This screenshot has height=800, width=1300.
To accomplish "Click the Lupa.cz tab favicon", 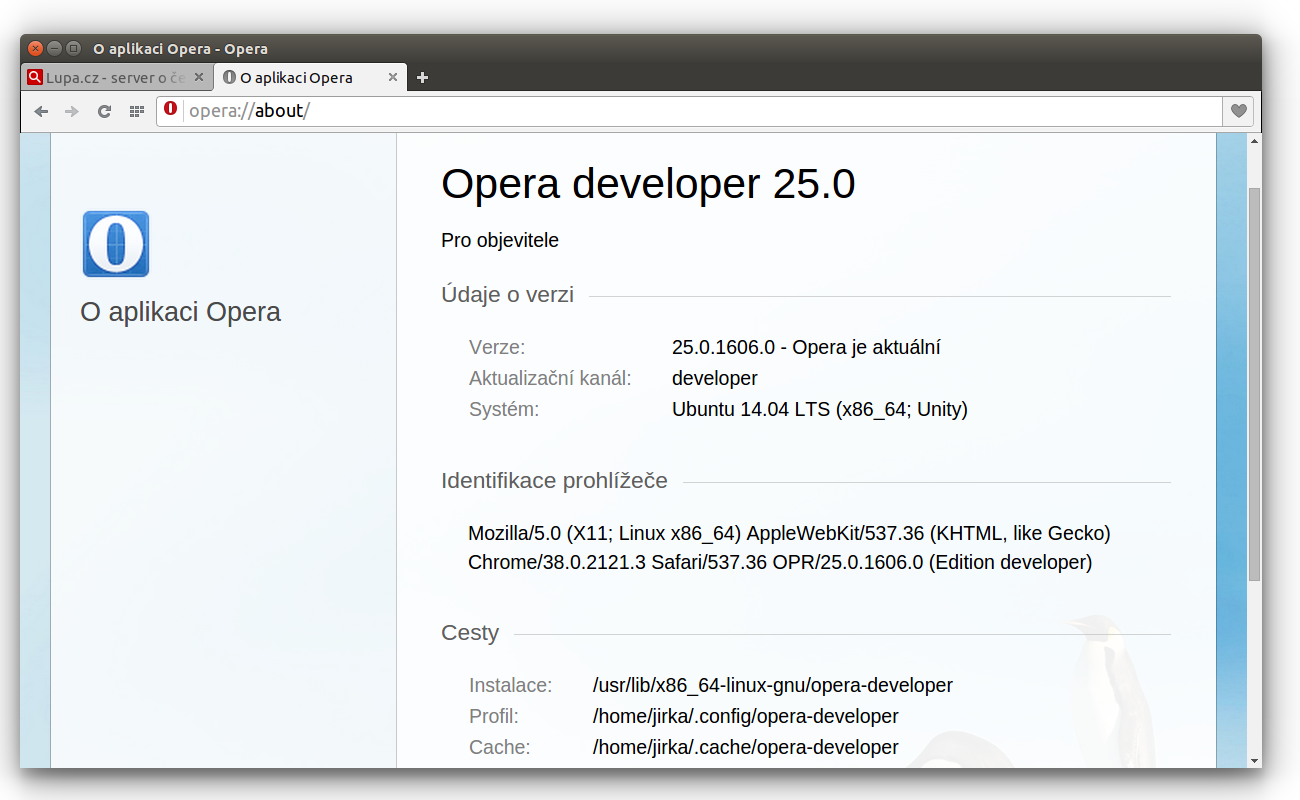I will [x=35, y=78].
